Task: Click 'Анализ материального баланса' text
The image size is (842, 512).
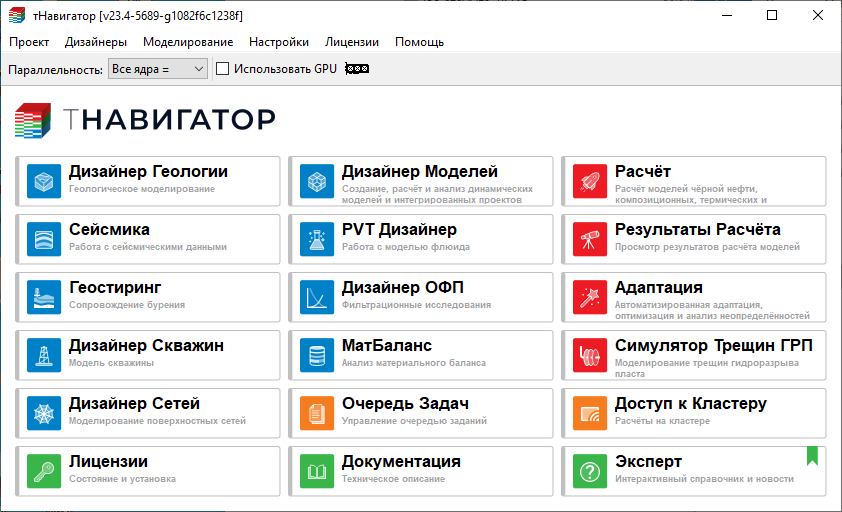Action: (x=413, y=363)
